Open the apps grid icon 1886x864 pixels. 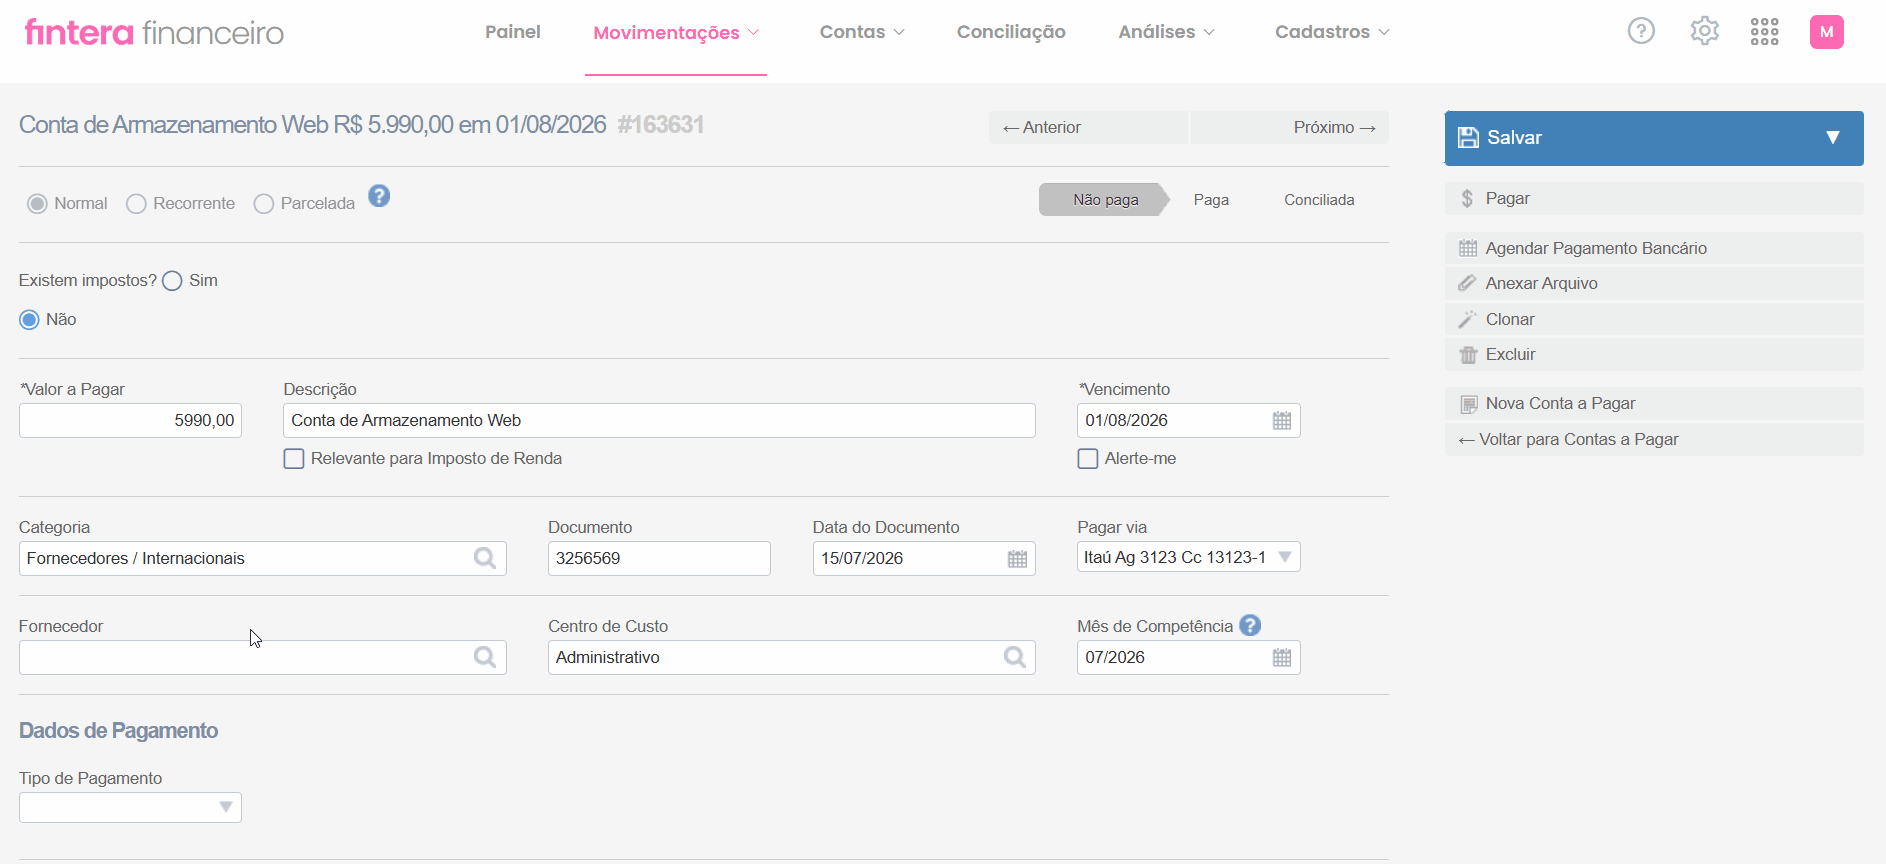pyautogui.click(x=1765, y=31)
